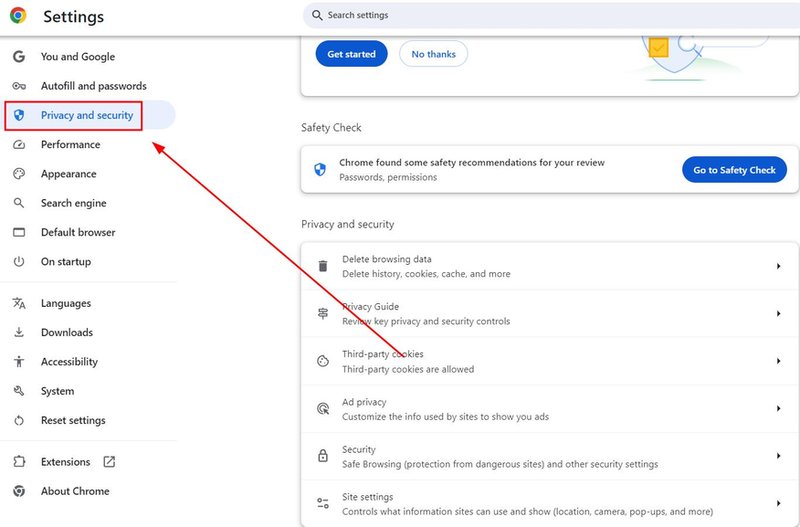The image size is (800, 527).
Task: Click the external link icon next to Extensions
Action: 109,462
